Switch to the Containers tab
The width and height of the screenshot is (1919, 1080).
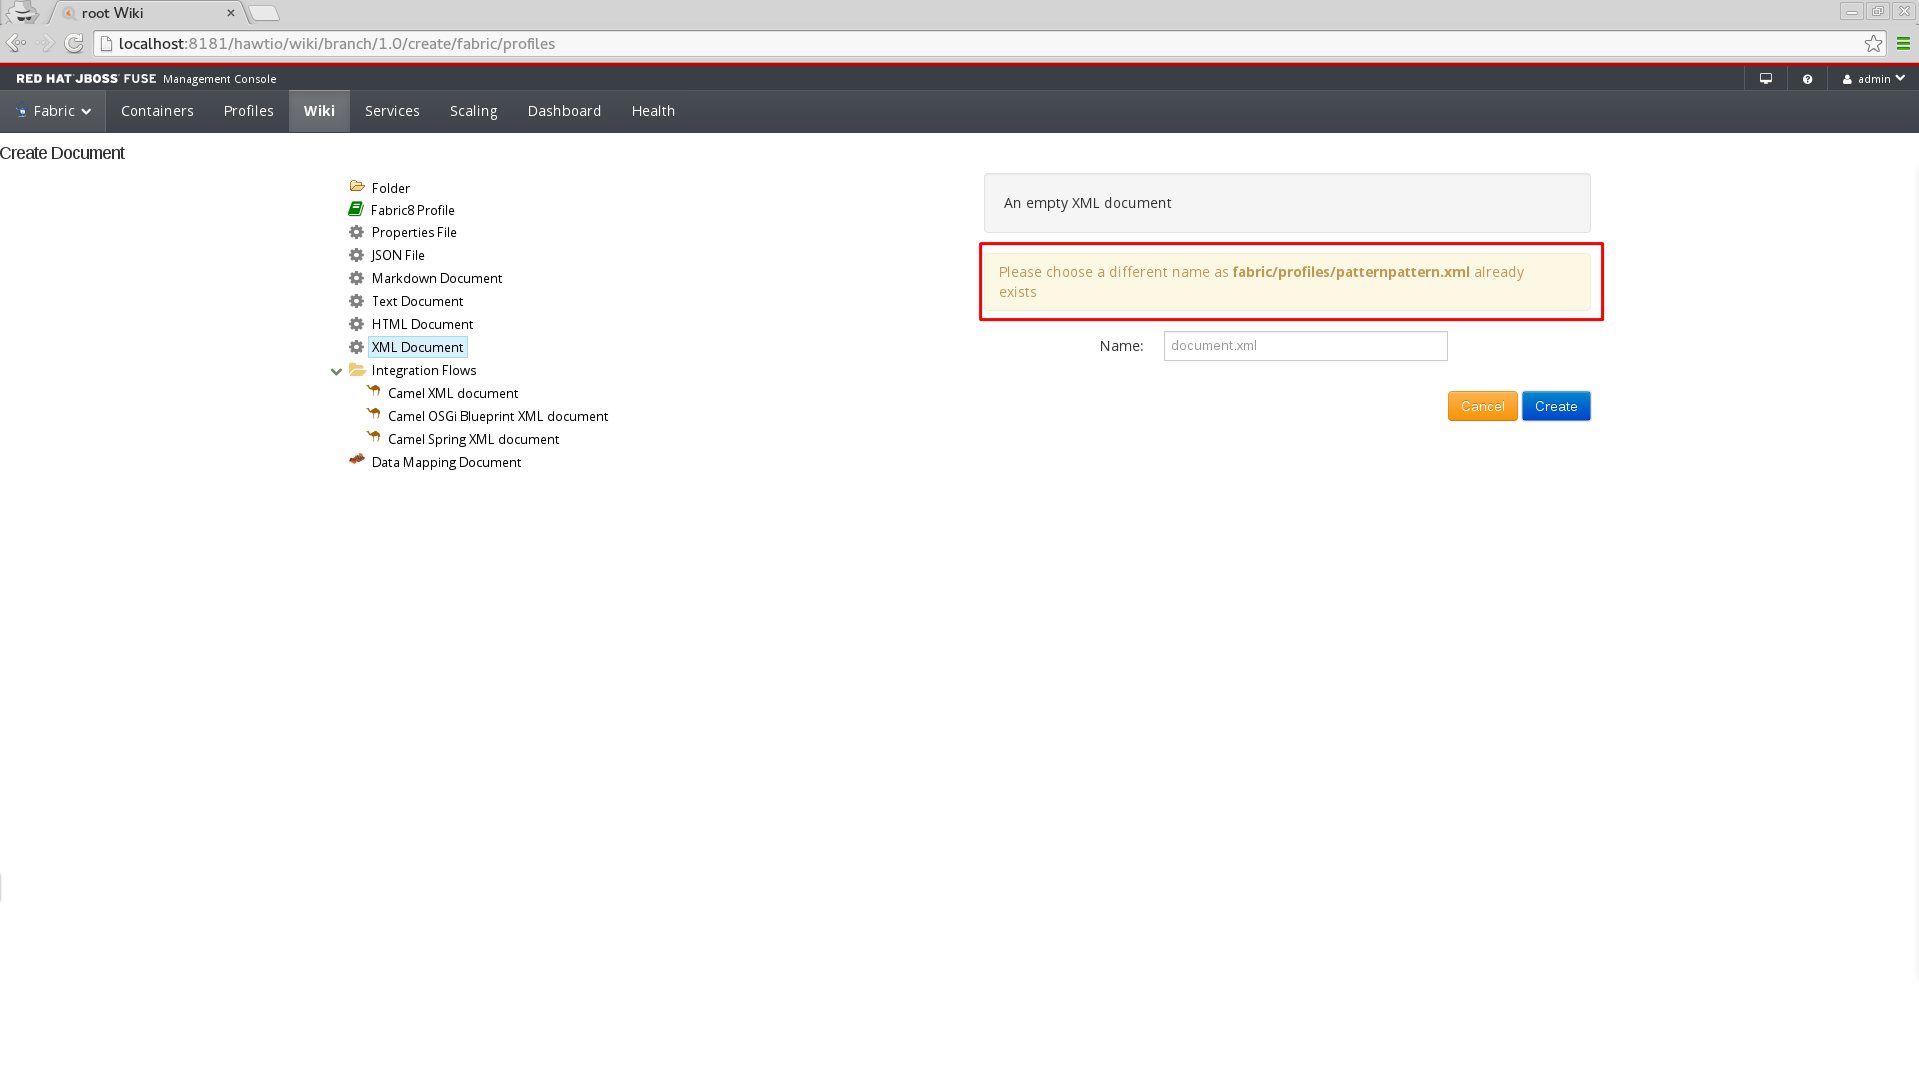157,111
